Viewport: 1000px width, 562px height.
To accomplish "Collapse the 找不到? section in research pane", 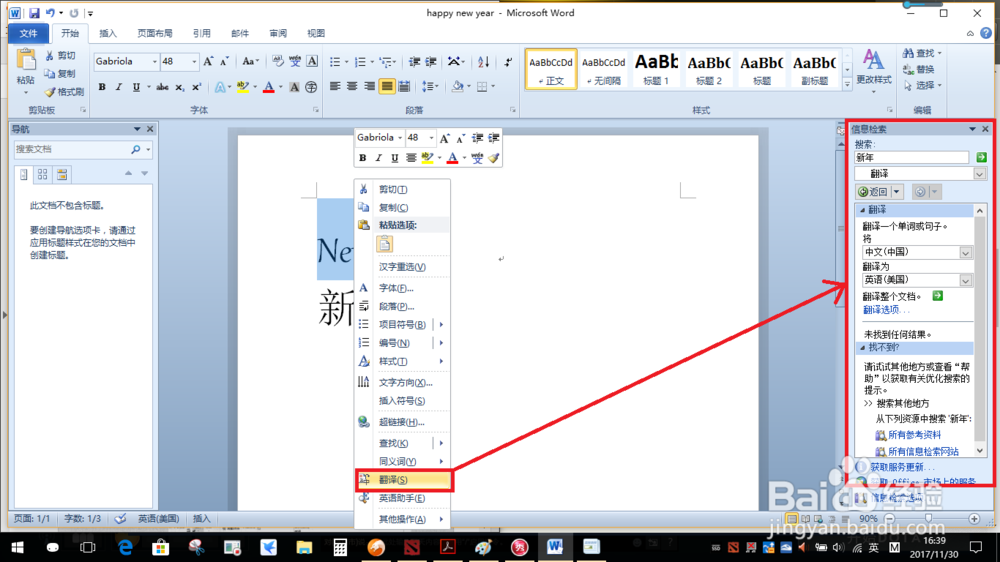I will pyautogui.click(x=863, y=348).
